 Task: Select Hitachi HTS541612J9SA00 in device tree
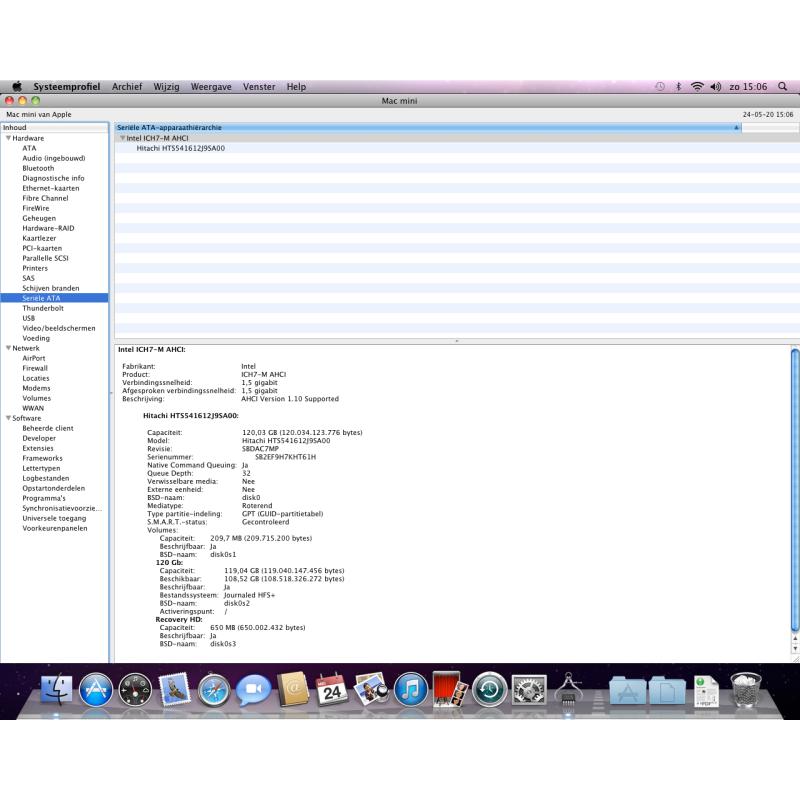tap(181, 148)
